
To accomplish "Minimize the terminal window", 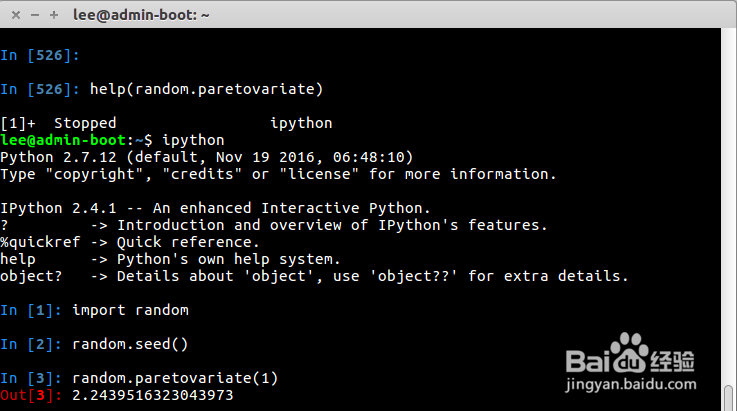I will click(x=34, y=14).
